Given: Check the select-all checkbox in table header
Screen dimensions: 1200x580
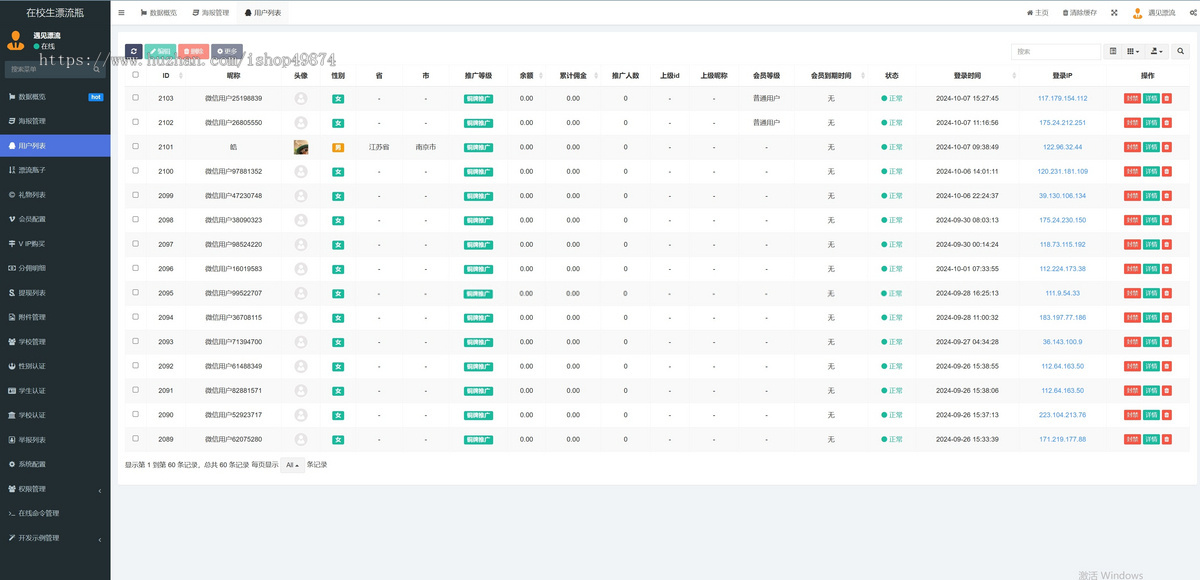Looking at the screenshot, I should coord(136,74).
